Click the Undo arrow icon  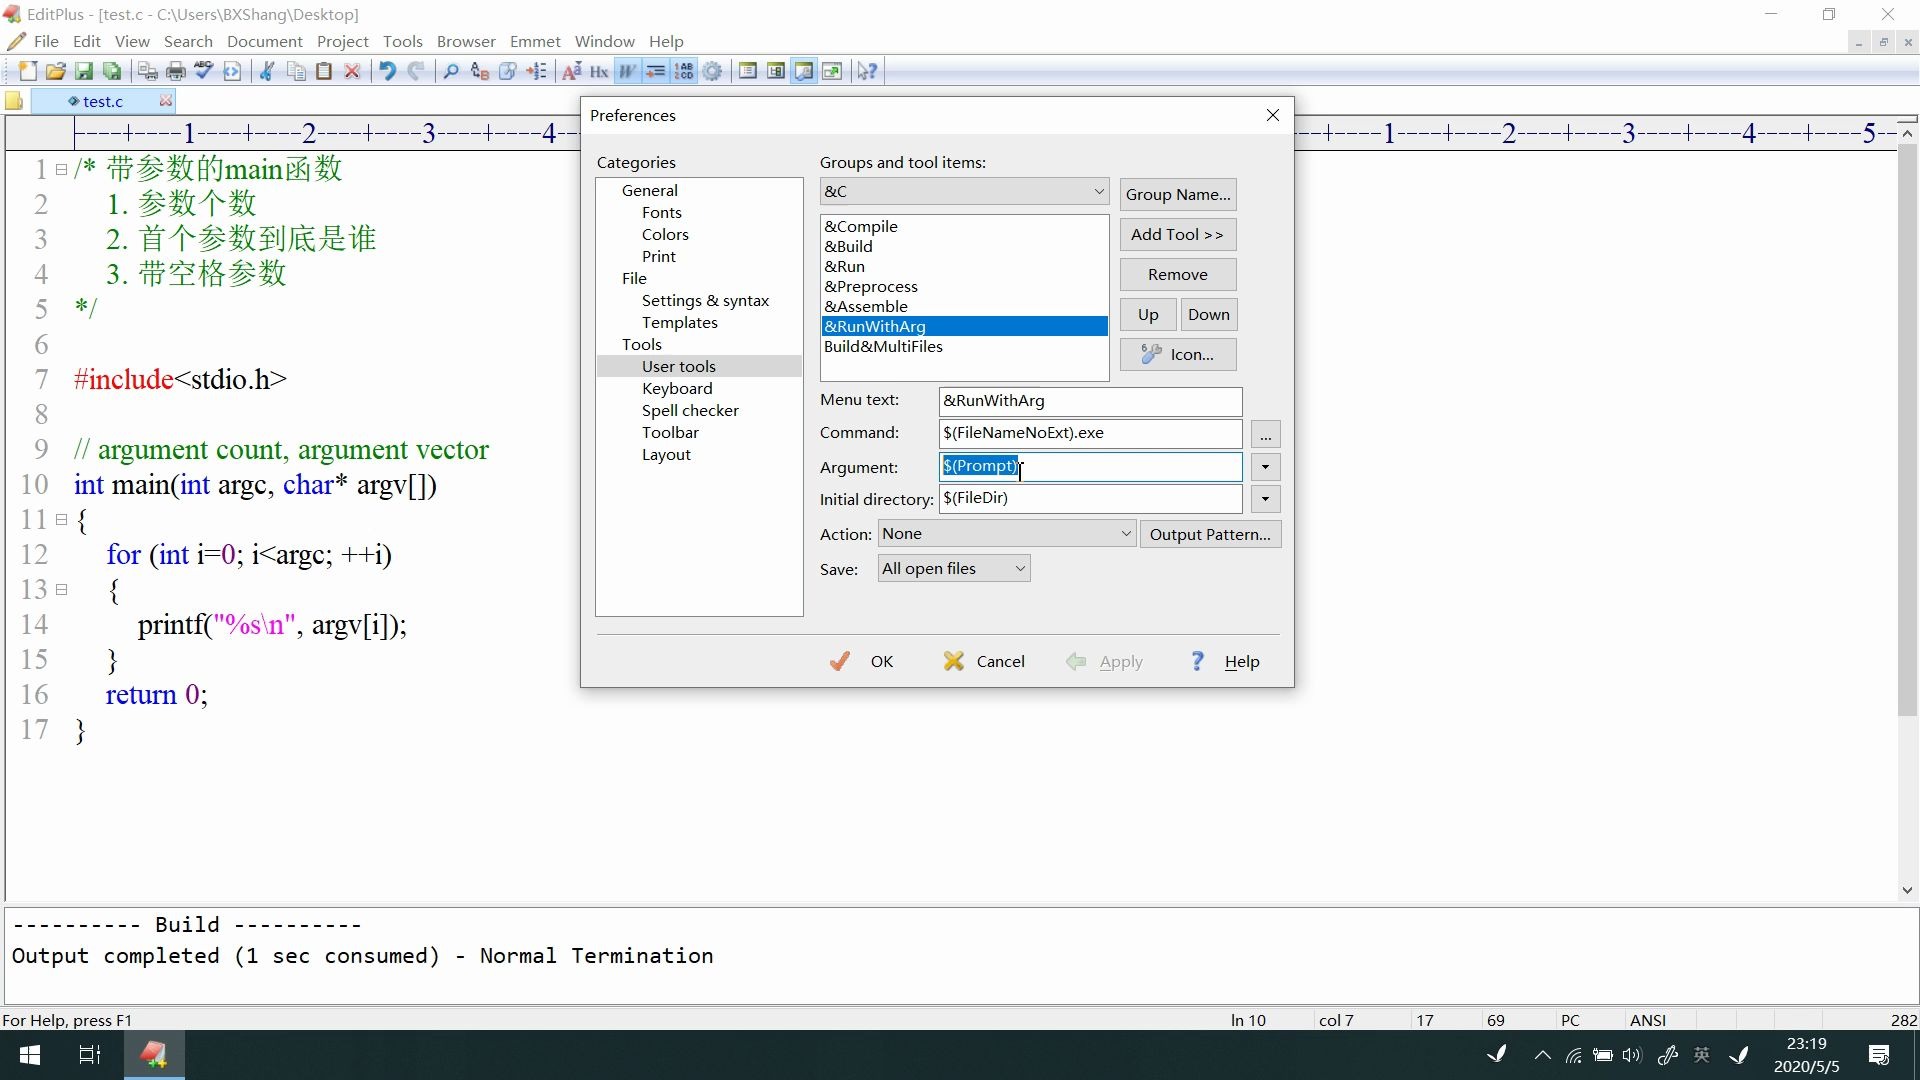coord(388,71)
